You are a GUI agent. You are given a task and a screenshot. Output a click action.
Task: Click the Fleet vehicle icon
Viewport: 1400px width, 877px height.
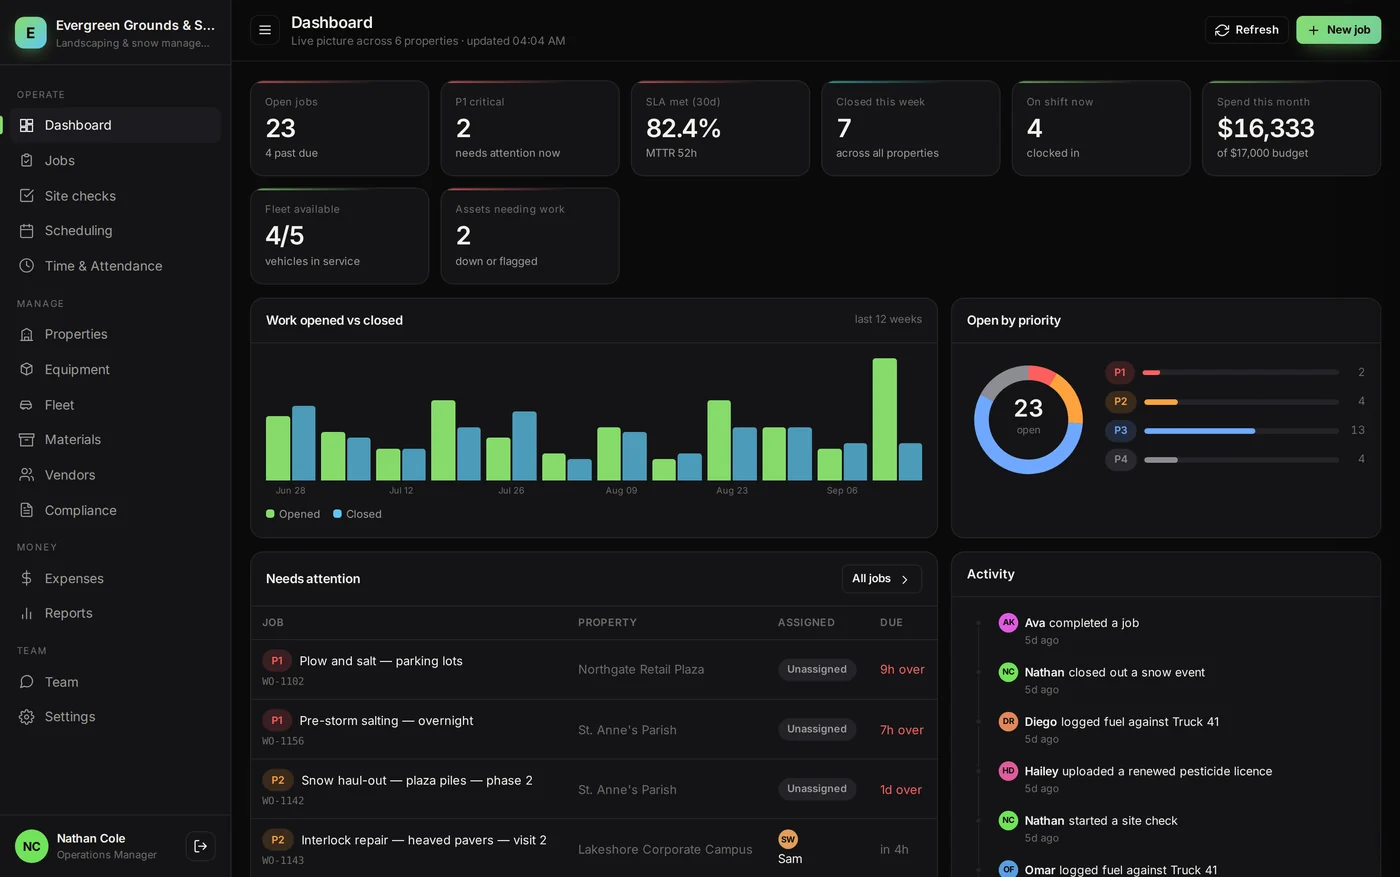(x=27, y=405)
